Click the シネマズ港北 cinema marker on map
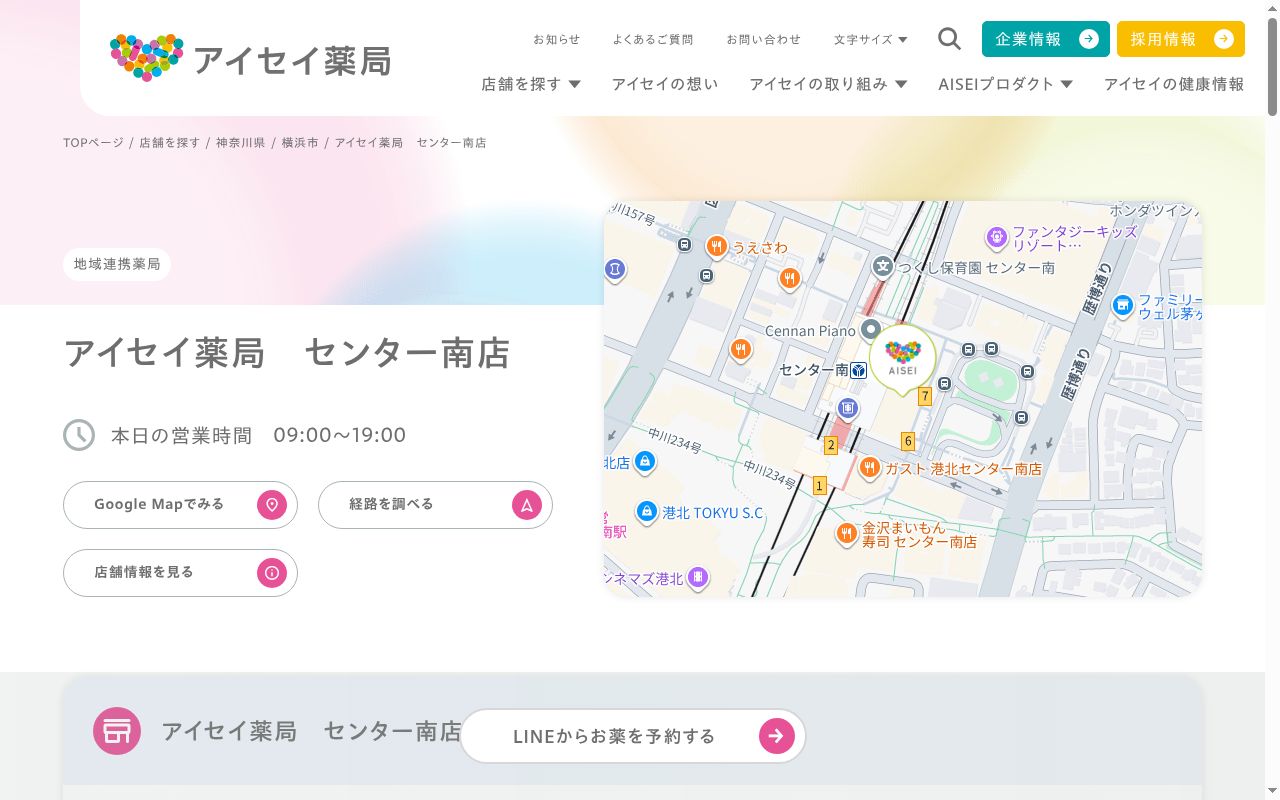Image resolution: width=1280 pixels, height=800 pixels. [x=699, y=578]
